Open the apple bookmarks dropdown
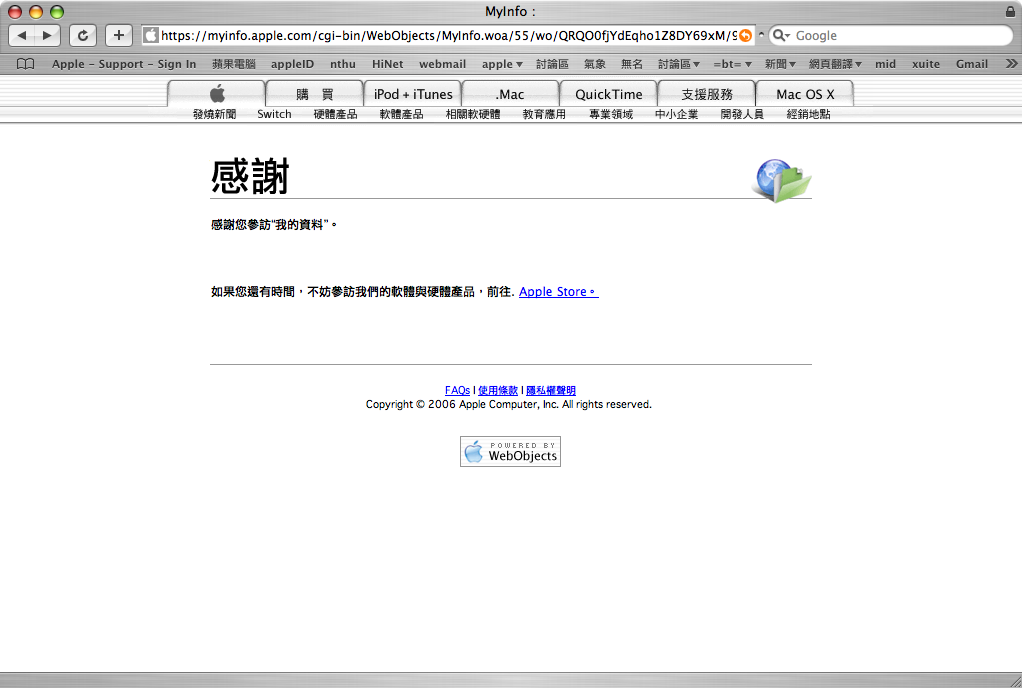Screen dimensions: 1022x688 coord(502,64)
